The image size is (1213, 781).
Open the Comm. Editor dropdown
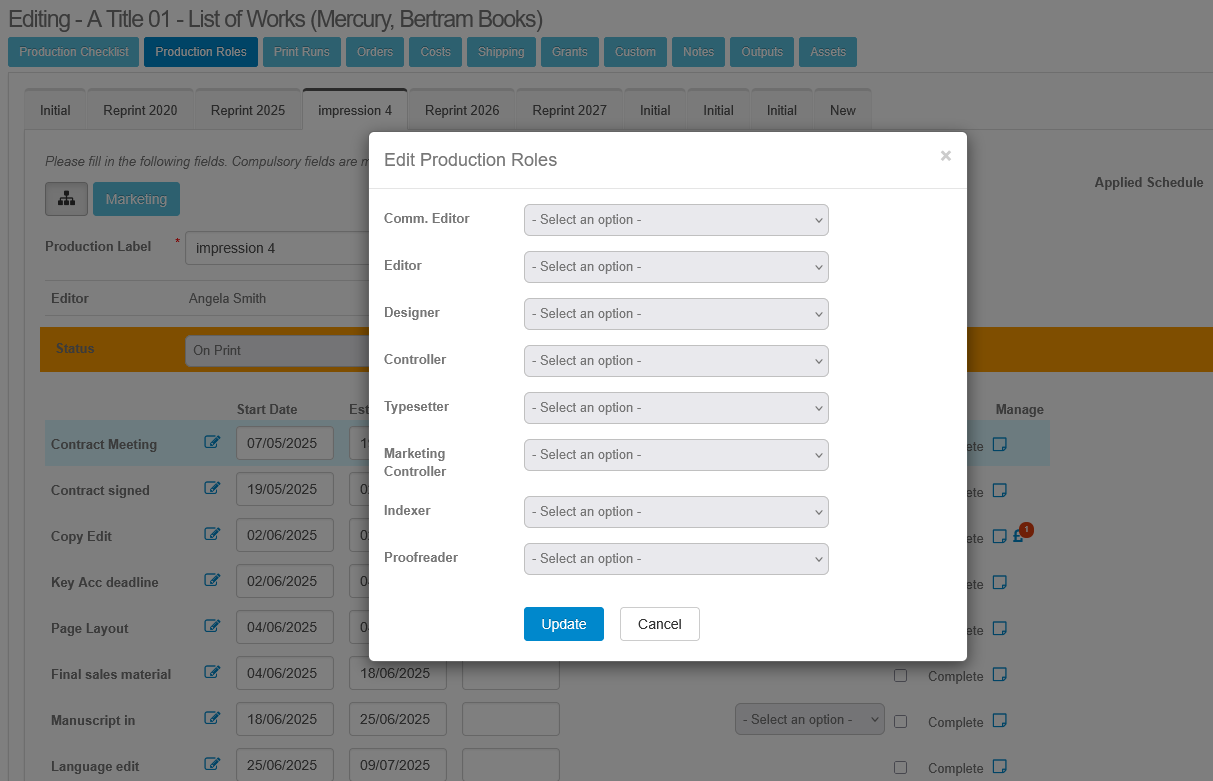676,220
